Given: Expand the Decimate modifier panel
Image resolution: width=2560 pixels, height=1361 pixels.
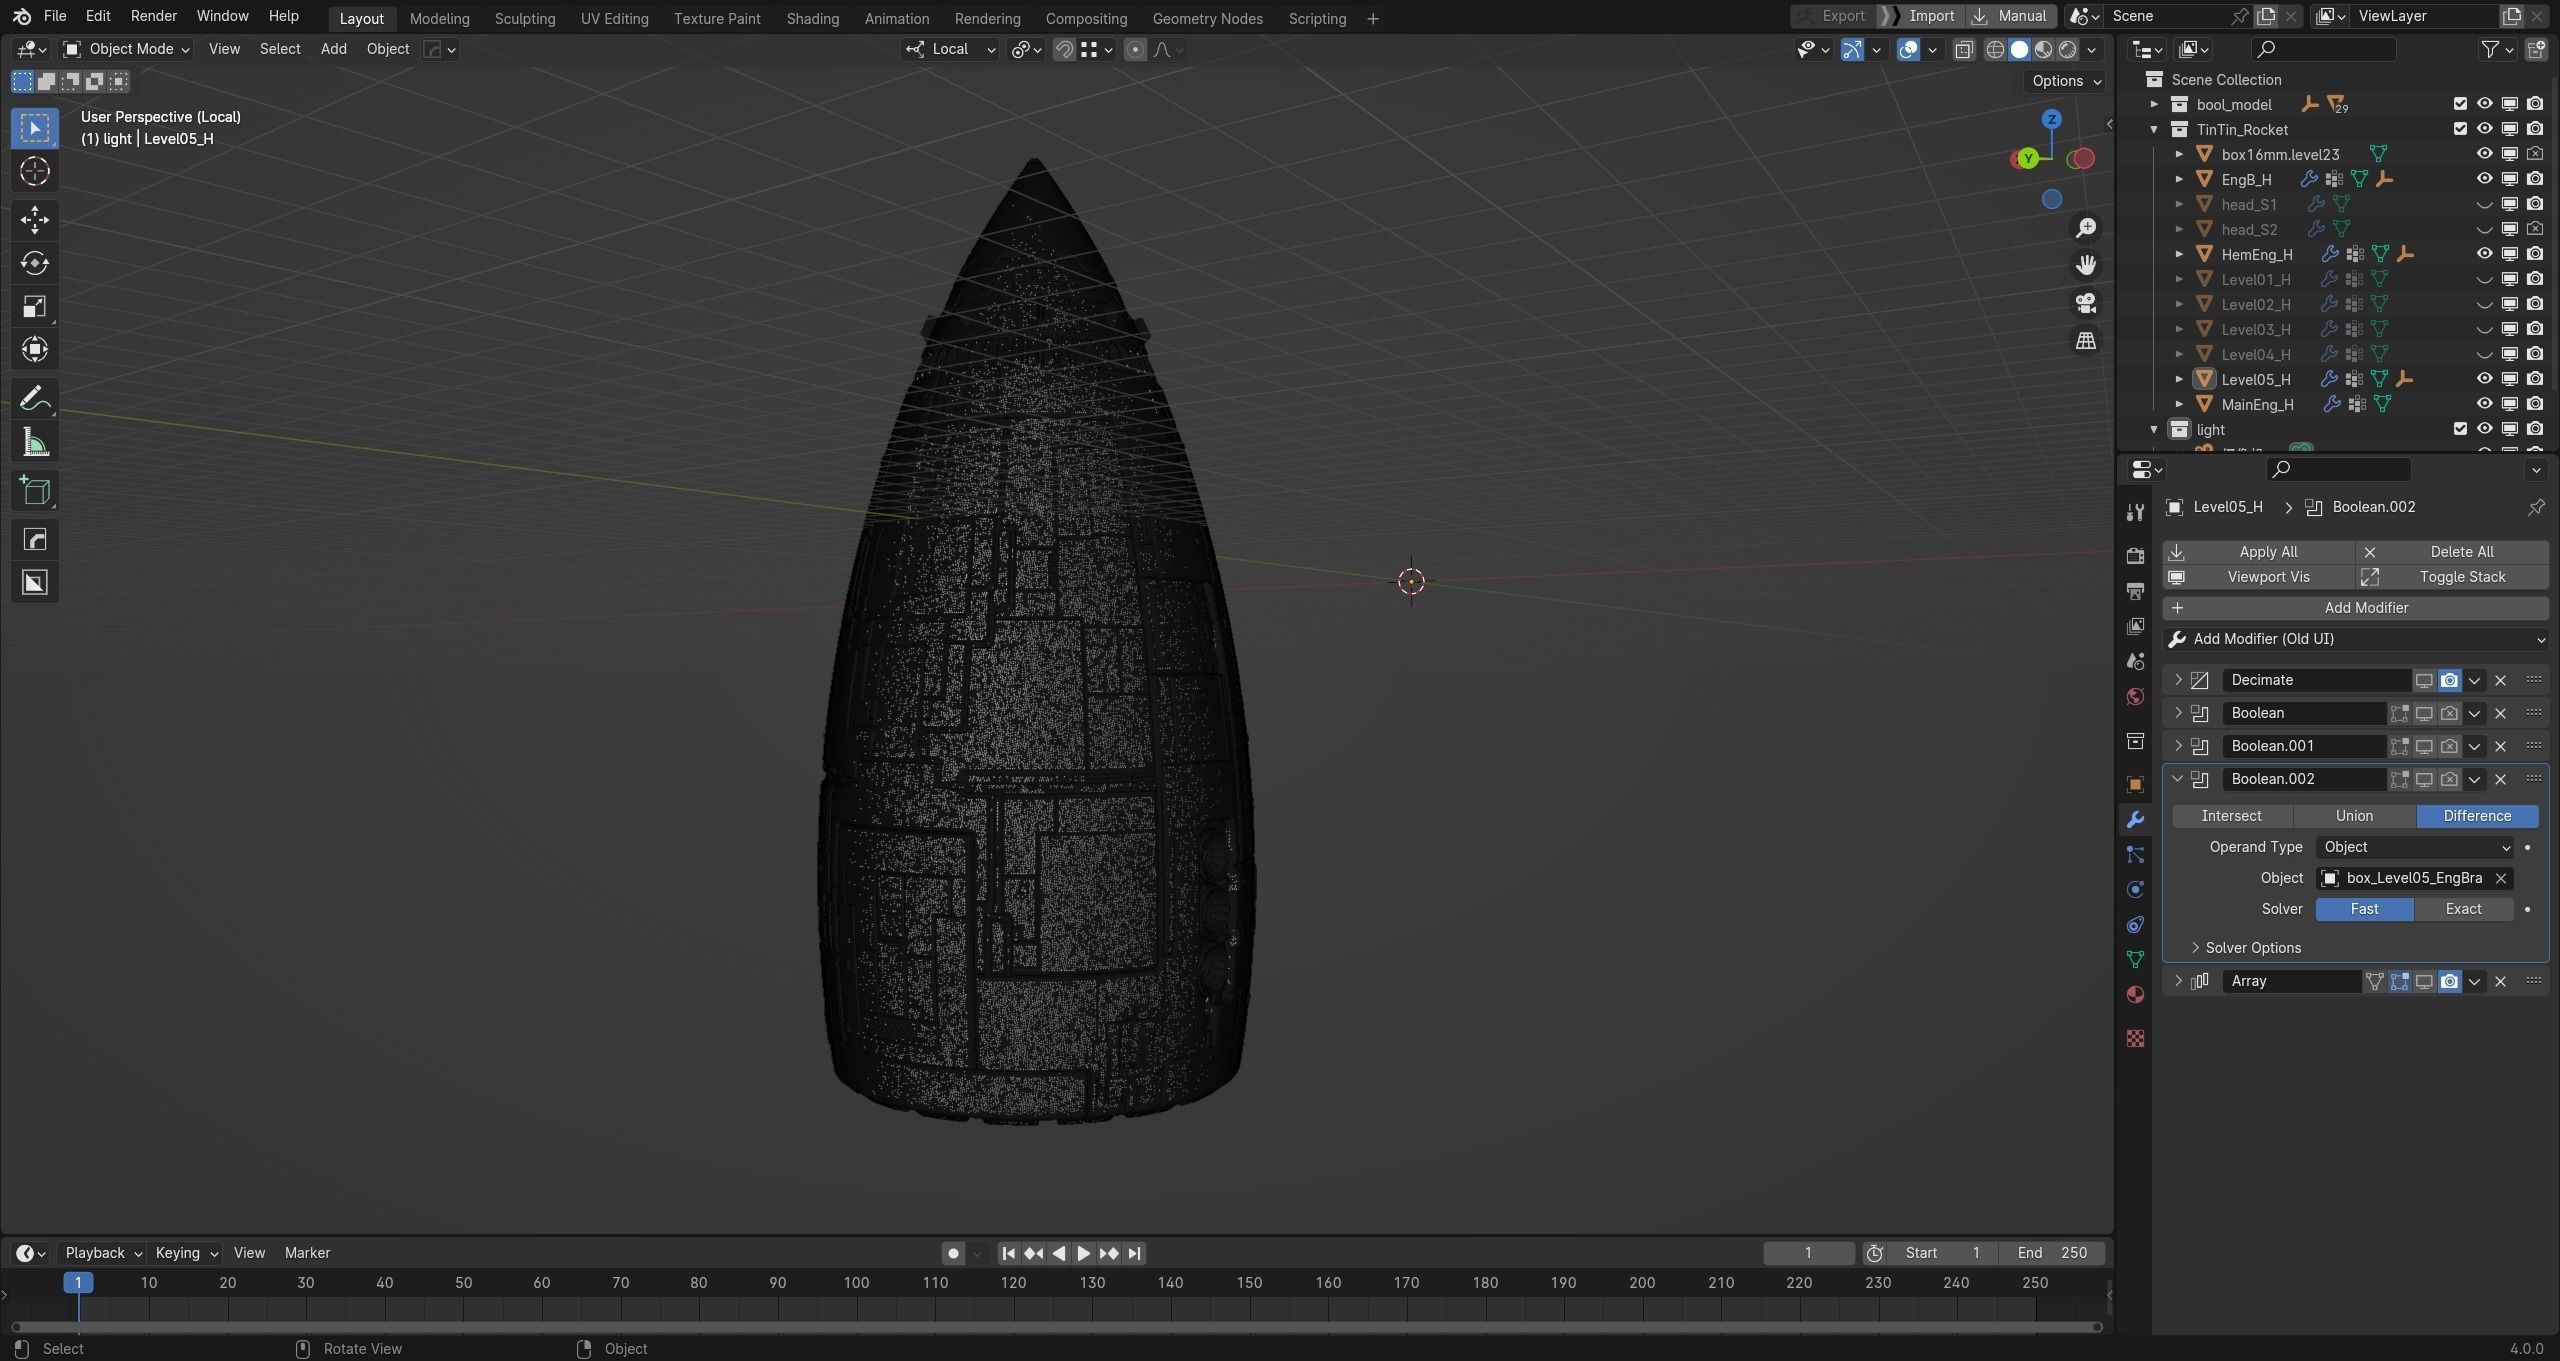Looking at the screenshot, I should tap(2178, 680).
